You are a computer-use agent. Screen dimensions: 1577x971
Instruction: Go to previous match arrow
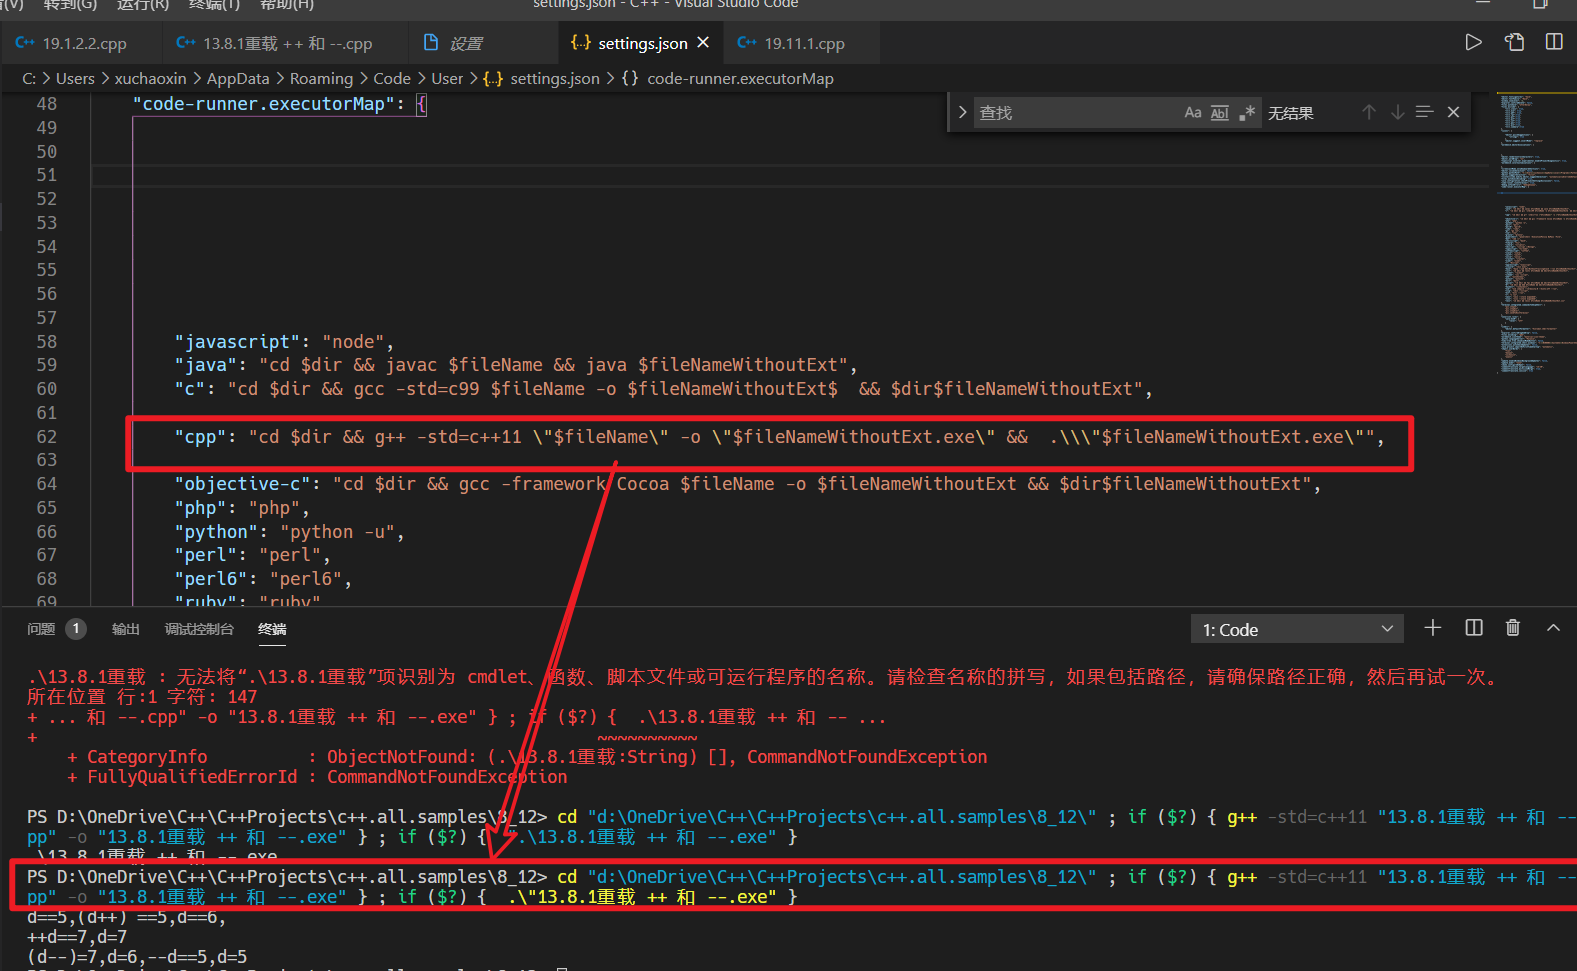(x=1369, y=112)
